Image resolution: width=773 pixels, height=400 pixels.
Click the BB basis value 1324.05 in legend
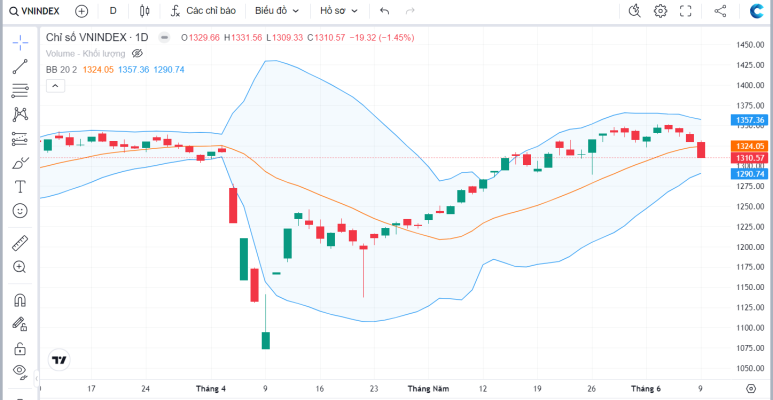click(98, 70)
